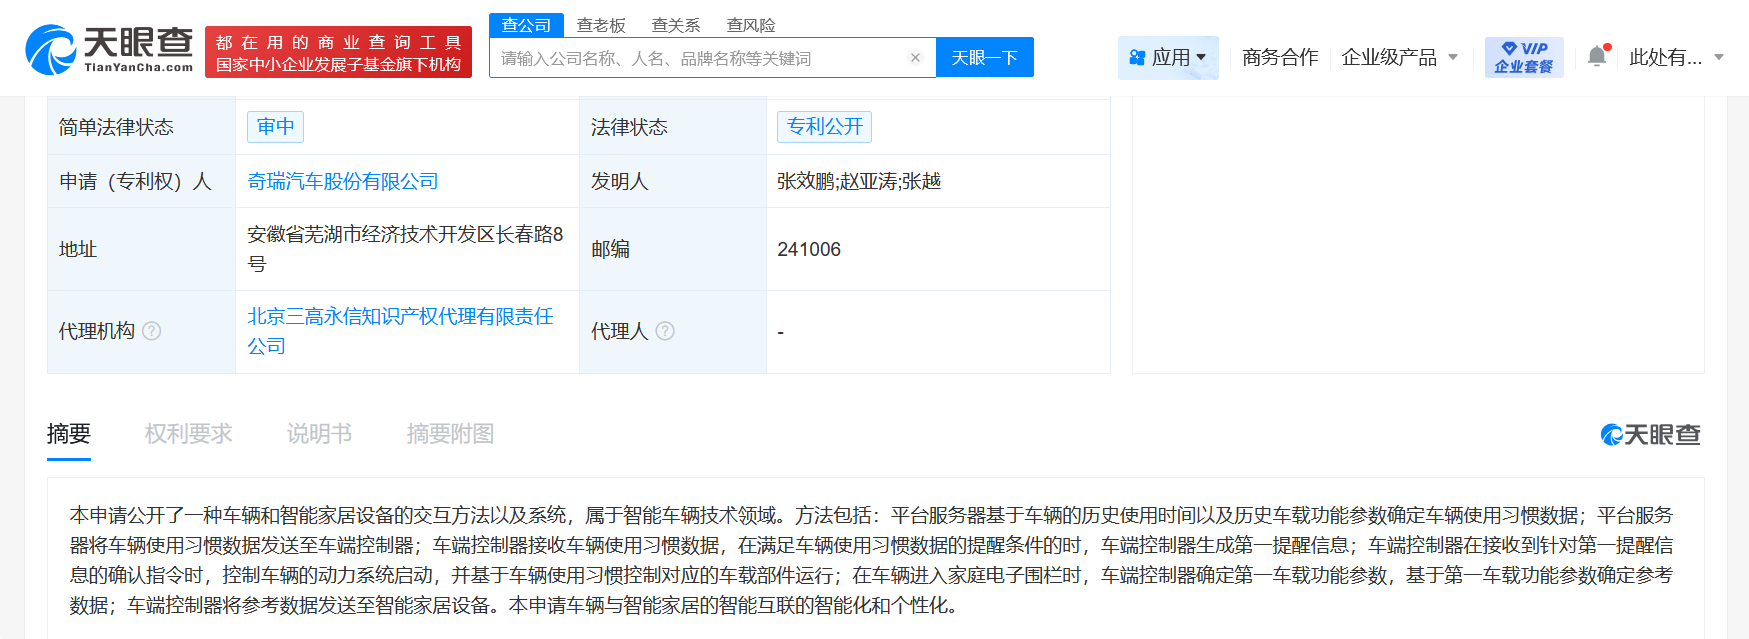Switch to the 摘要 tab
The width and height of the screenshot is (1749, 639).
69,434
